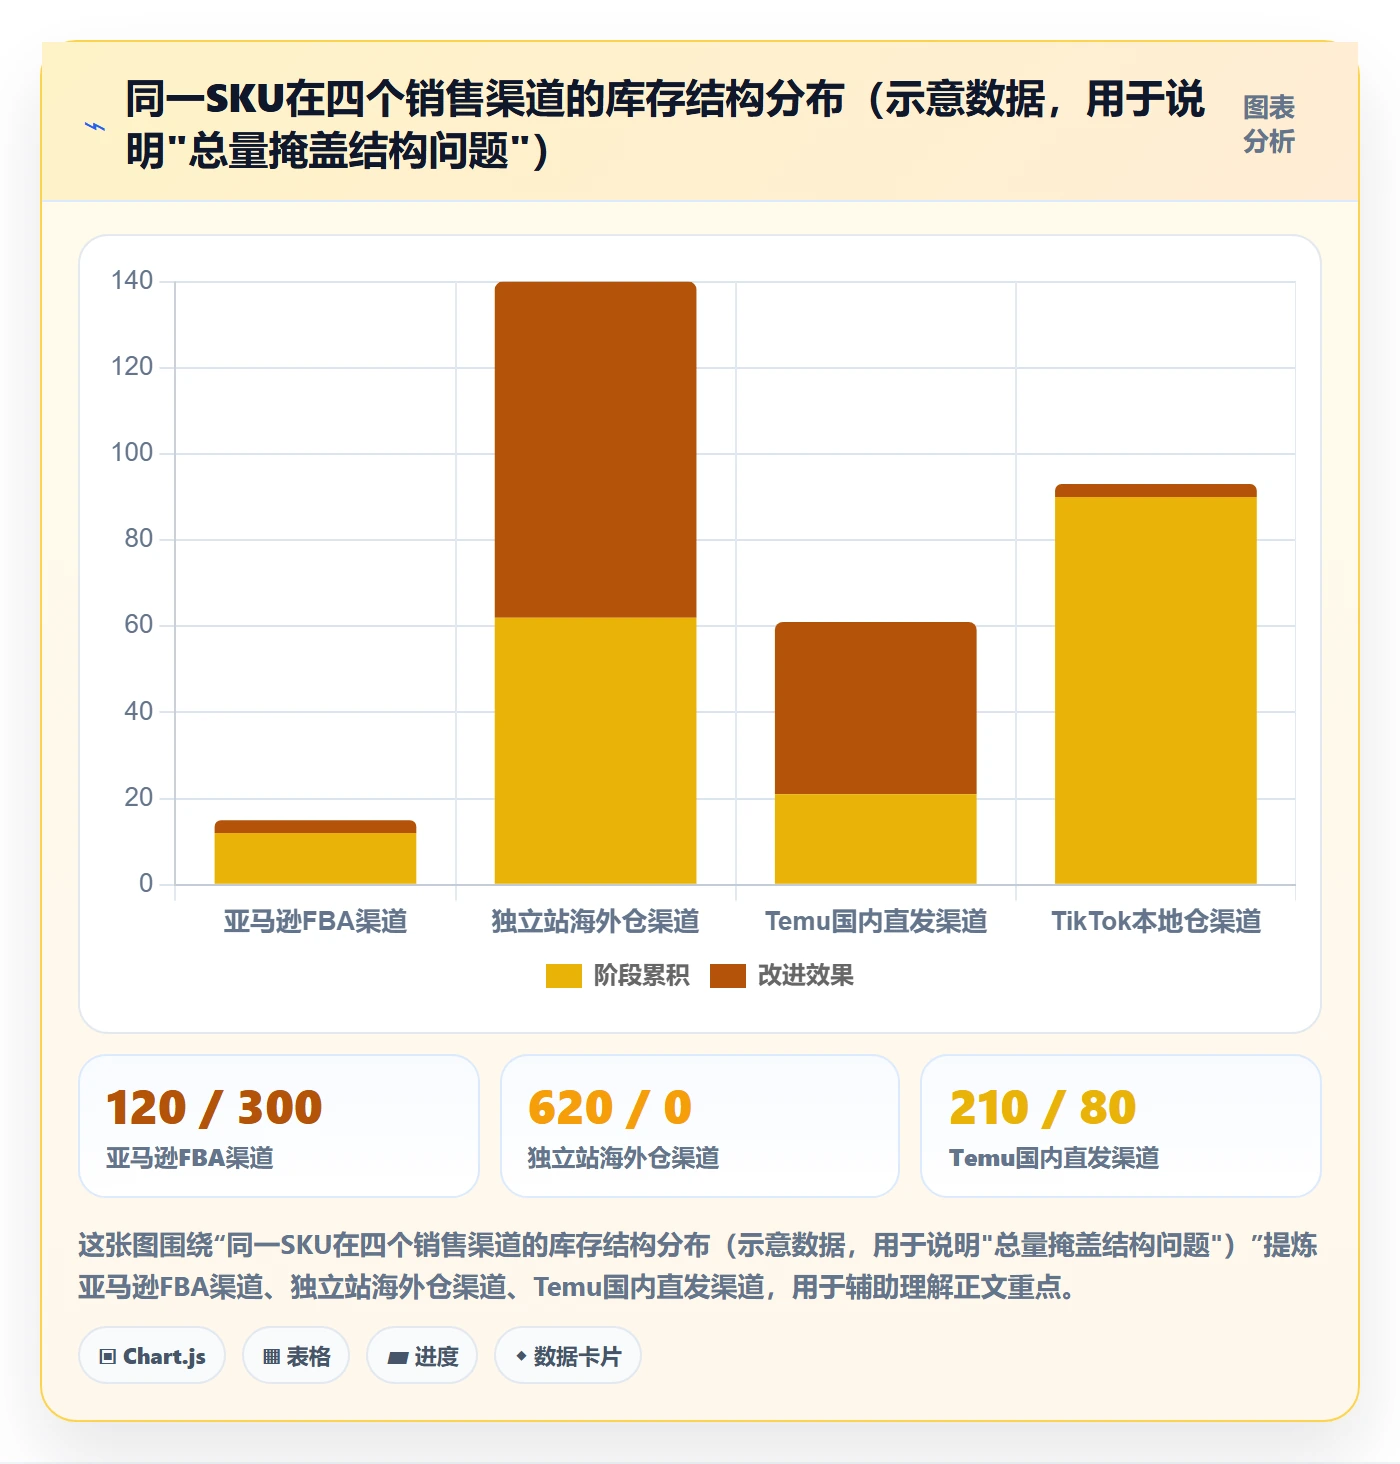The image size is (1400, 1464).
Task: Click the 独立站海外仓渠道 caption under 620 / 0
Action: click(624, 1158)
